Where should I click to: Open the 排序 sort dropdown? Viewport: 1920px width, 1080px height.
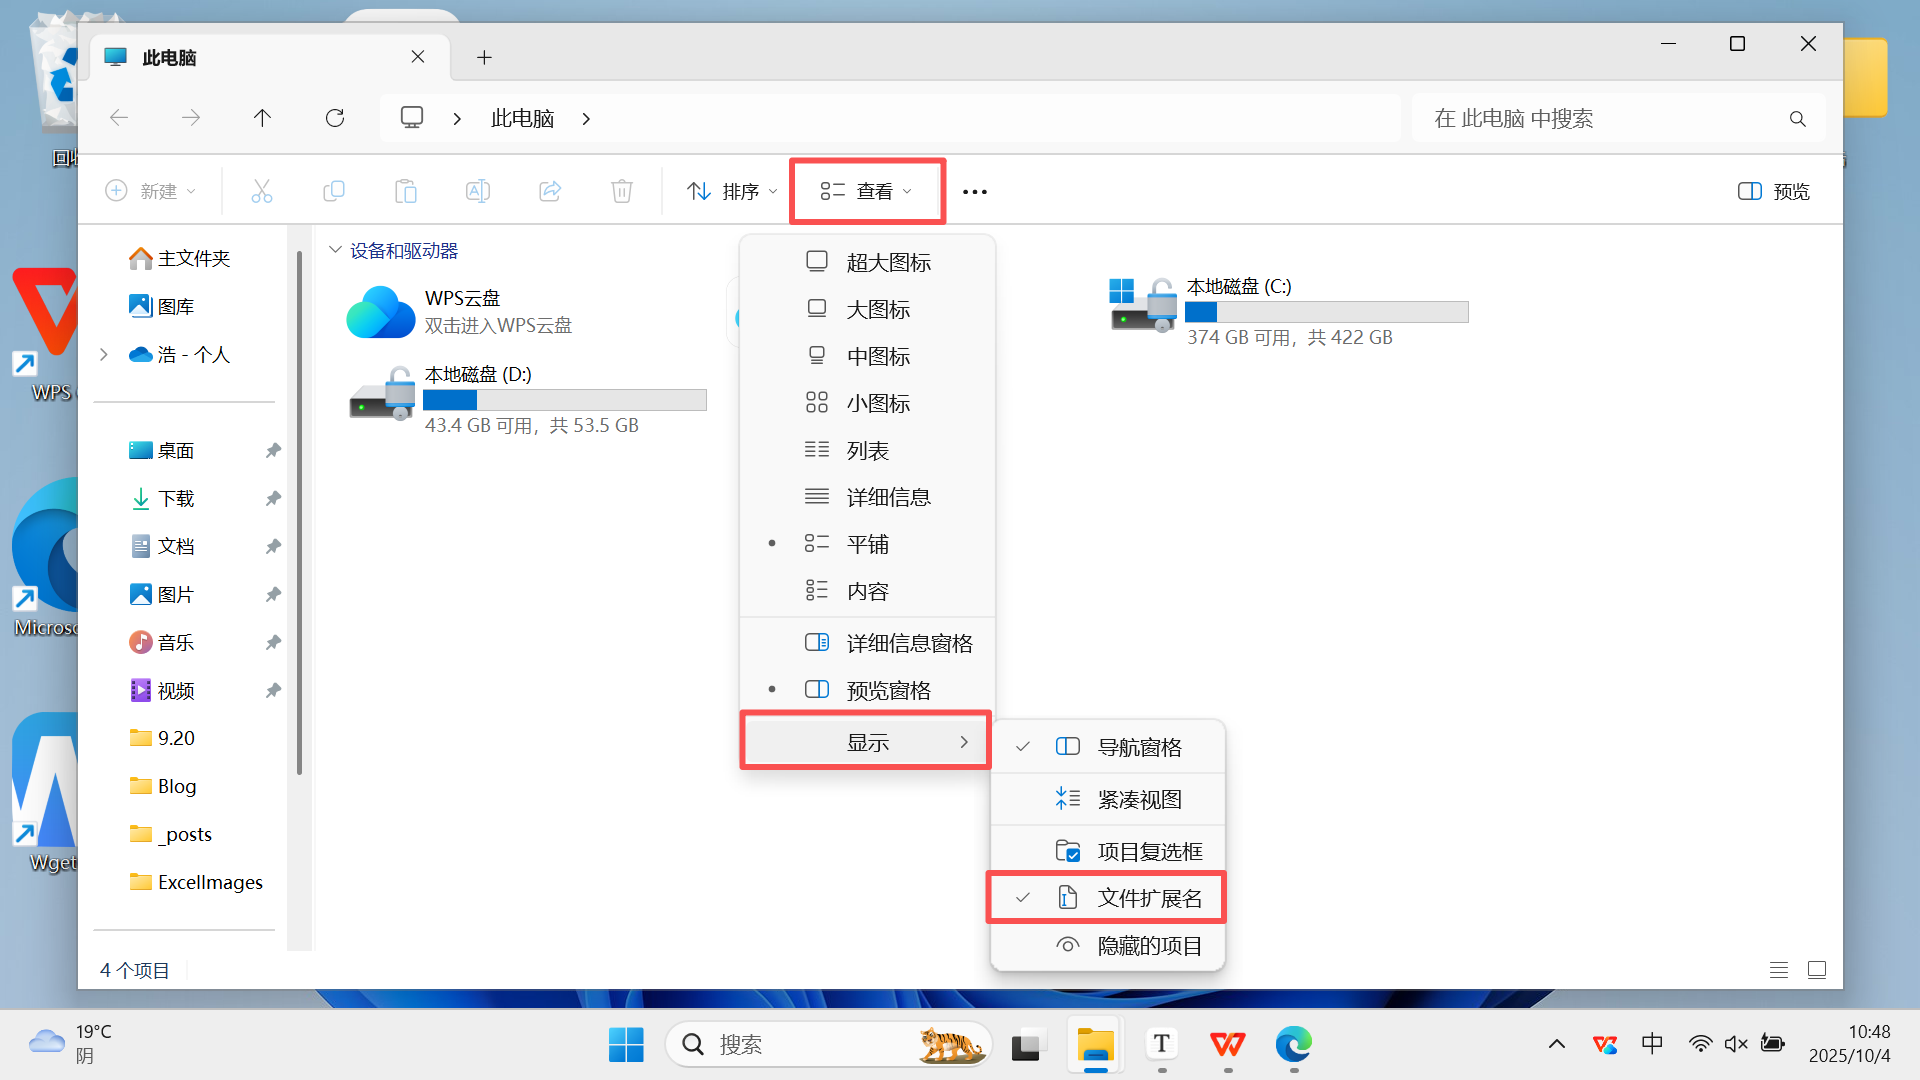tap(731, 191)
